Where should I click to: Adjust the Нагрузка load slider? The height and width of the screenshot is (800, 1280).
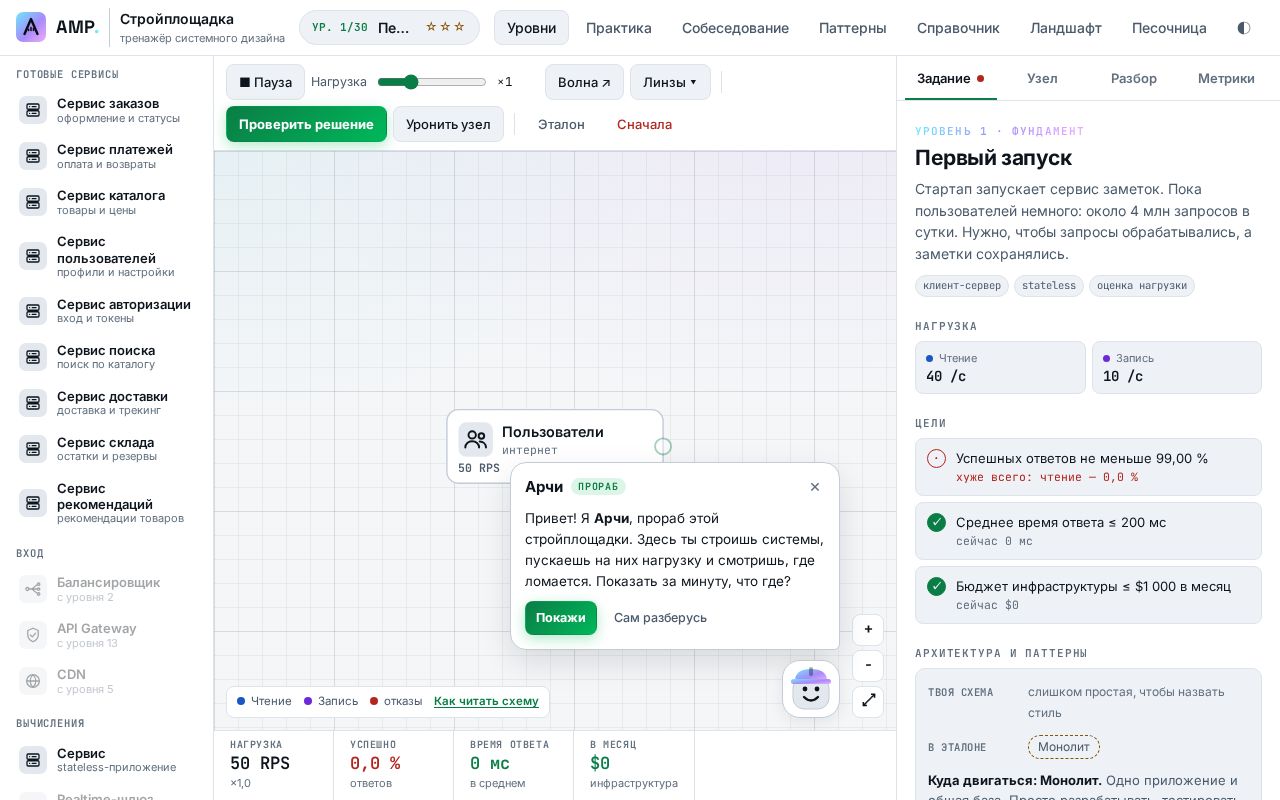click(432, 82)
